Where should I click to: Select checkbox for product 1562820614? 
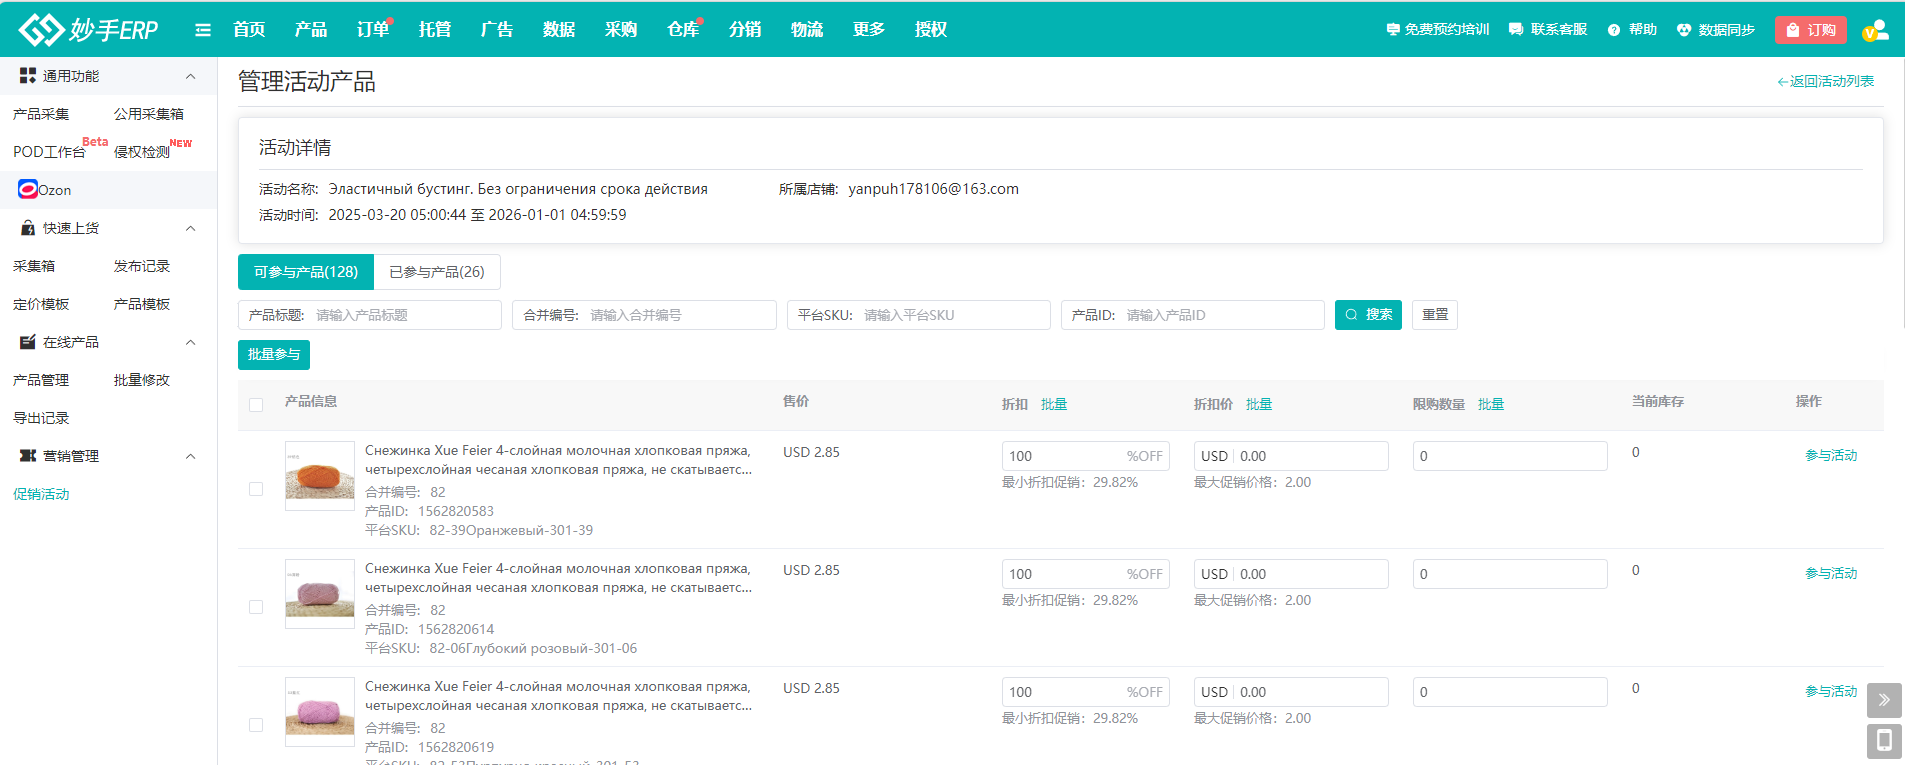click(x=256, y=607)
